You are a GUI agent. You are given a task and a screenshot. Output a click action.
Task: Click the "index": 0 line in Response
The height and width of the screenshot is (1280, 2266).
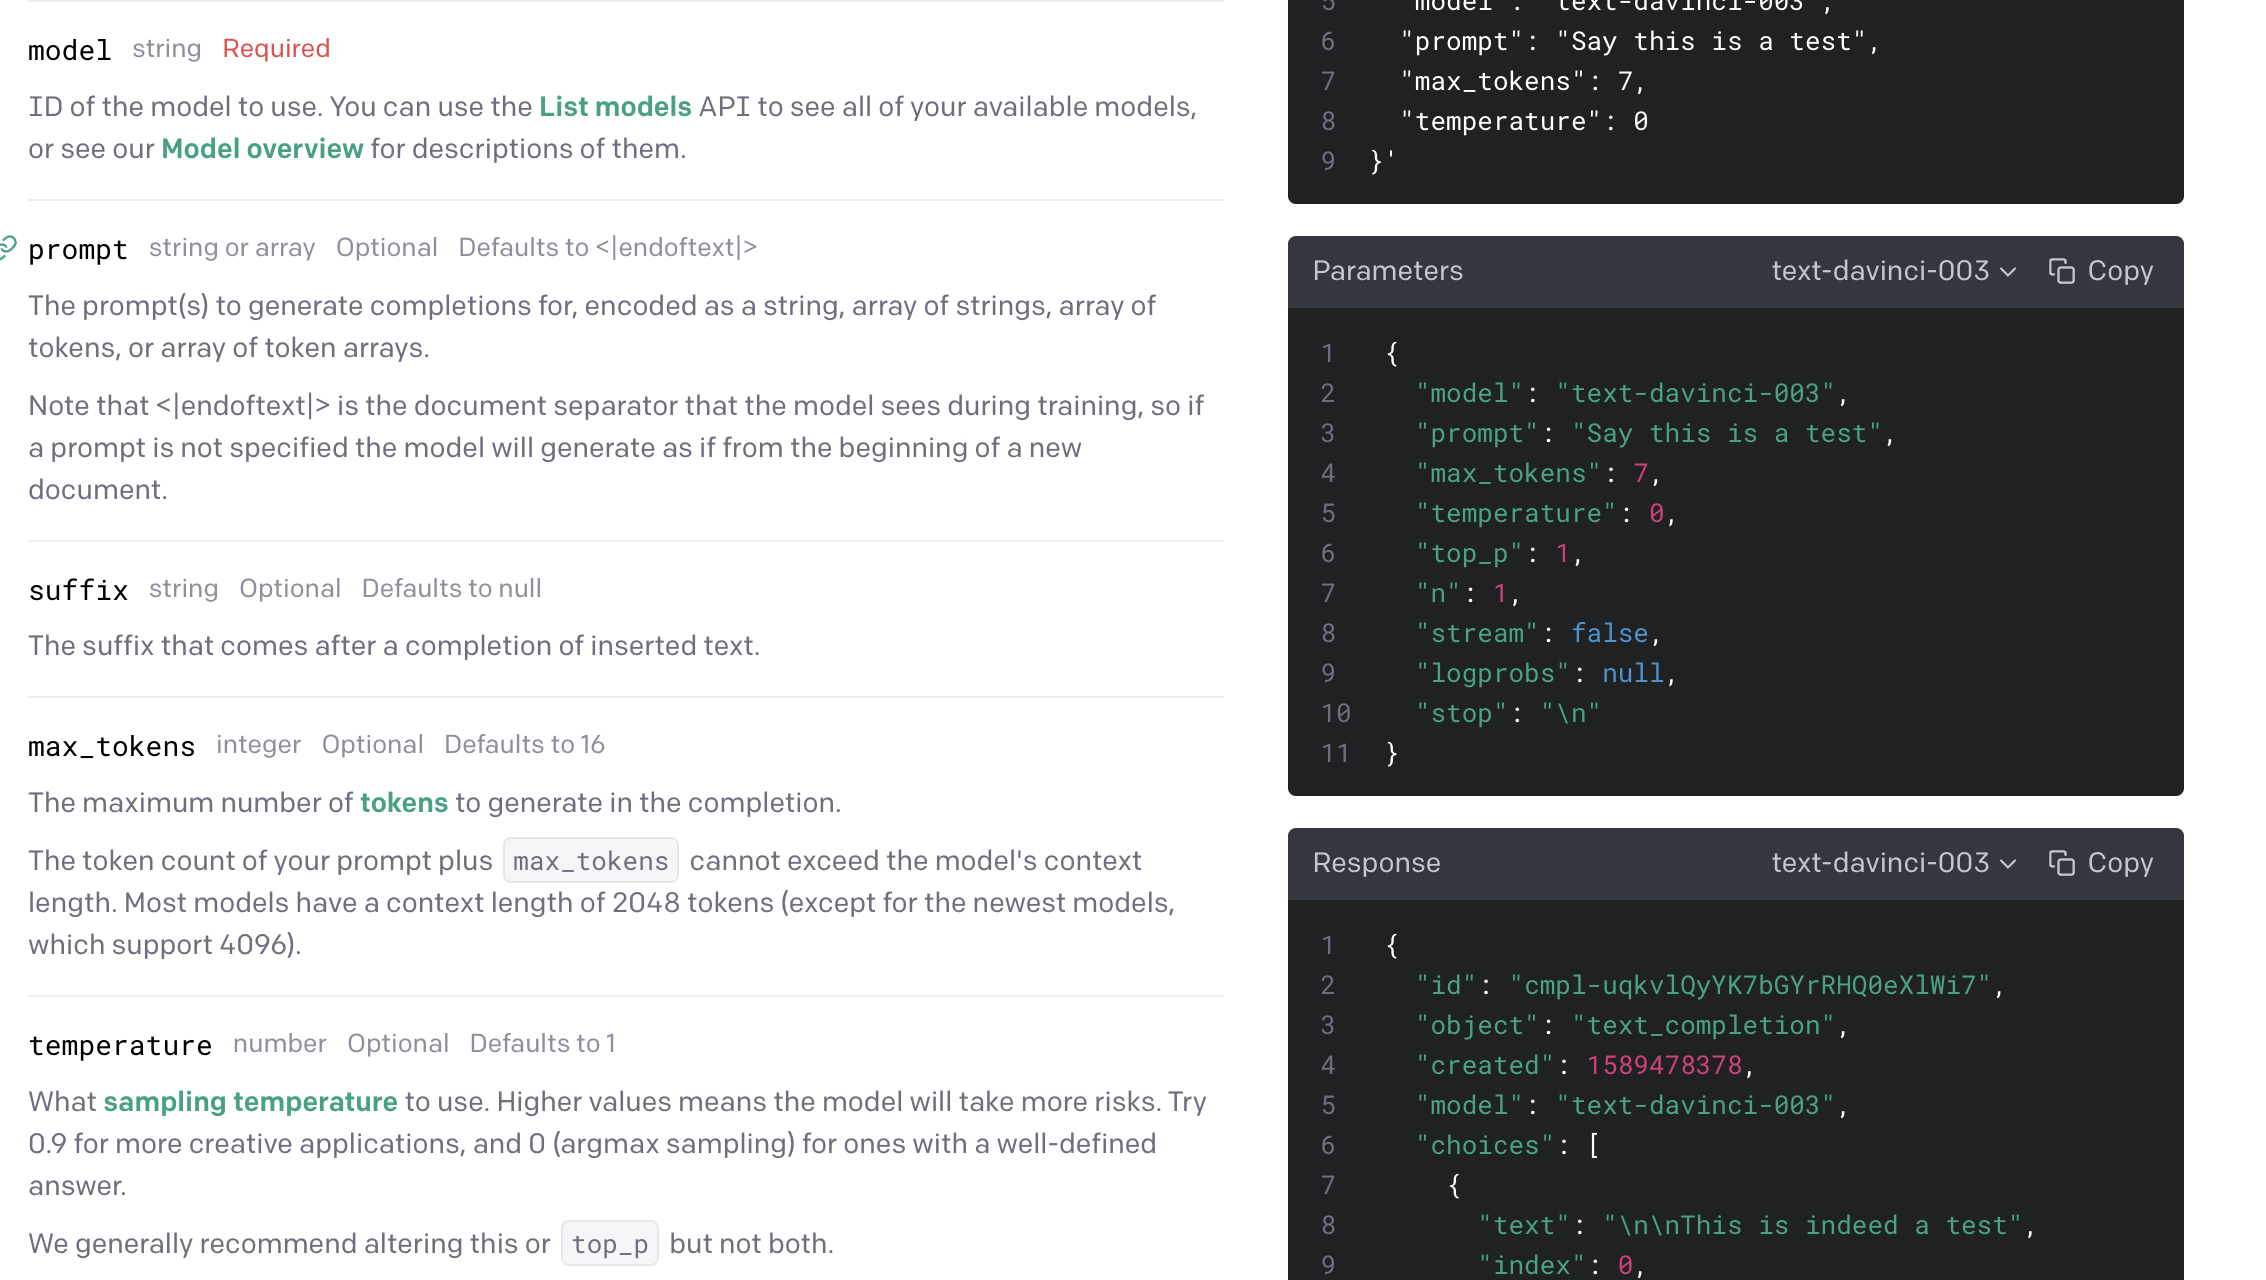click(1562, 1265)
